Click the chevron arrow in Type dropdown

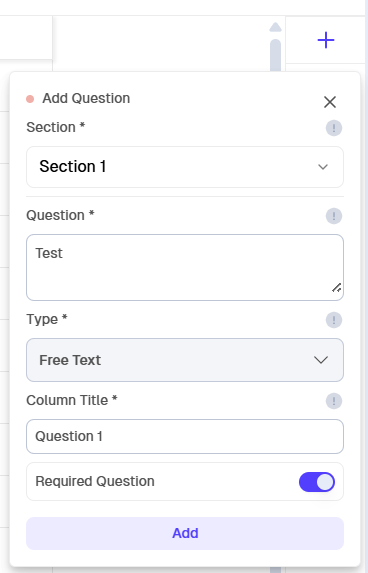[x=321, y=360]
